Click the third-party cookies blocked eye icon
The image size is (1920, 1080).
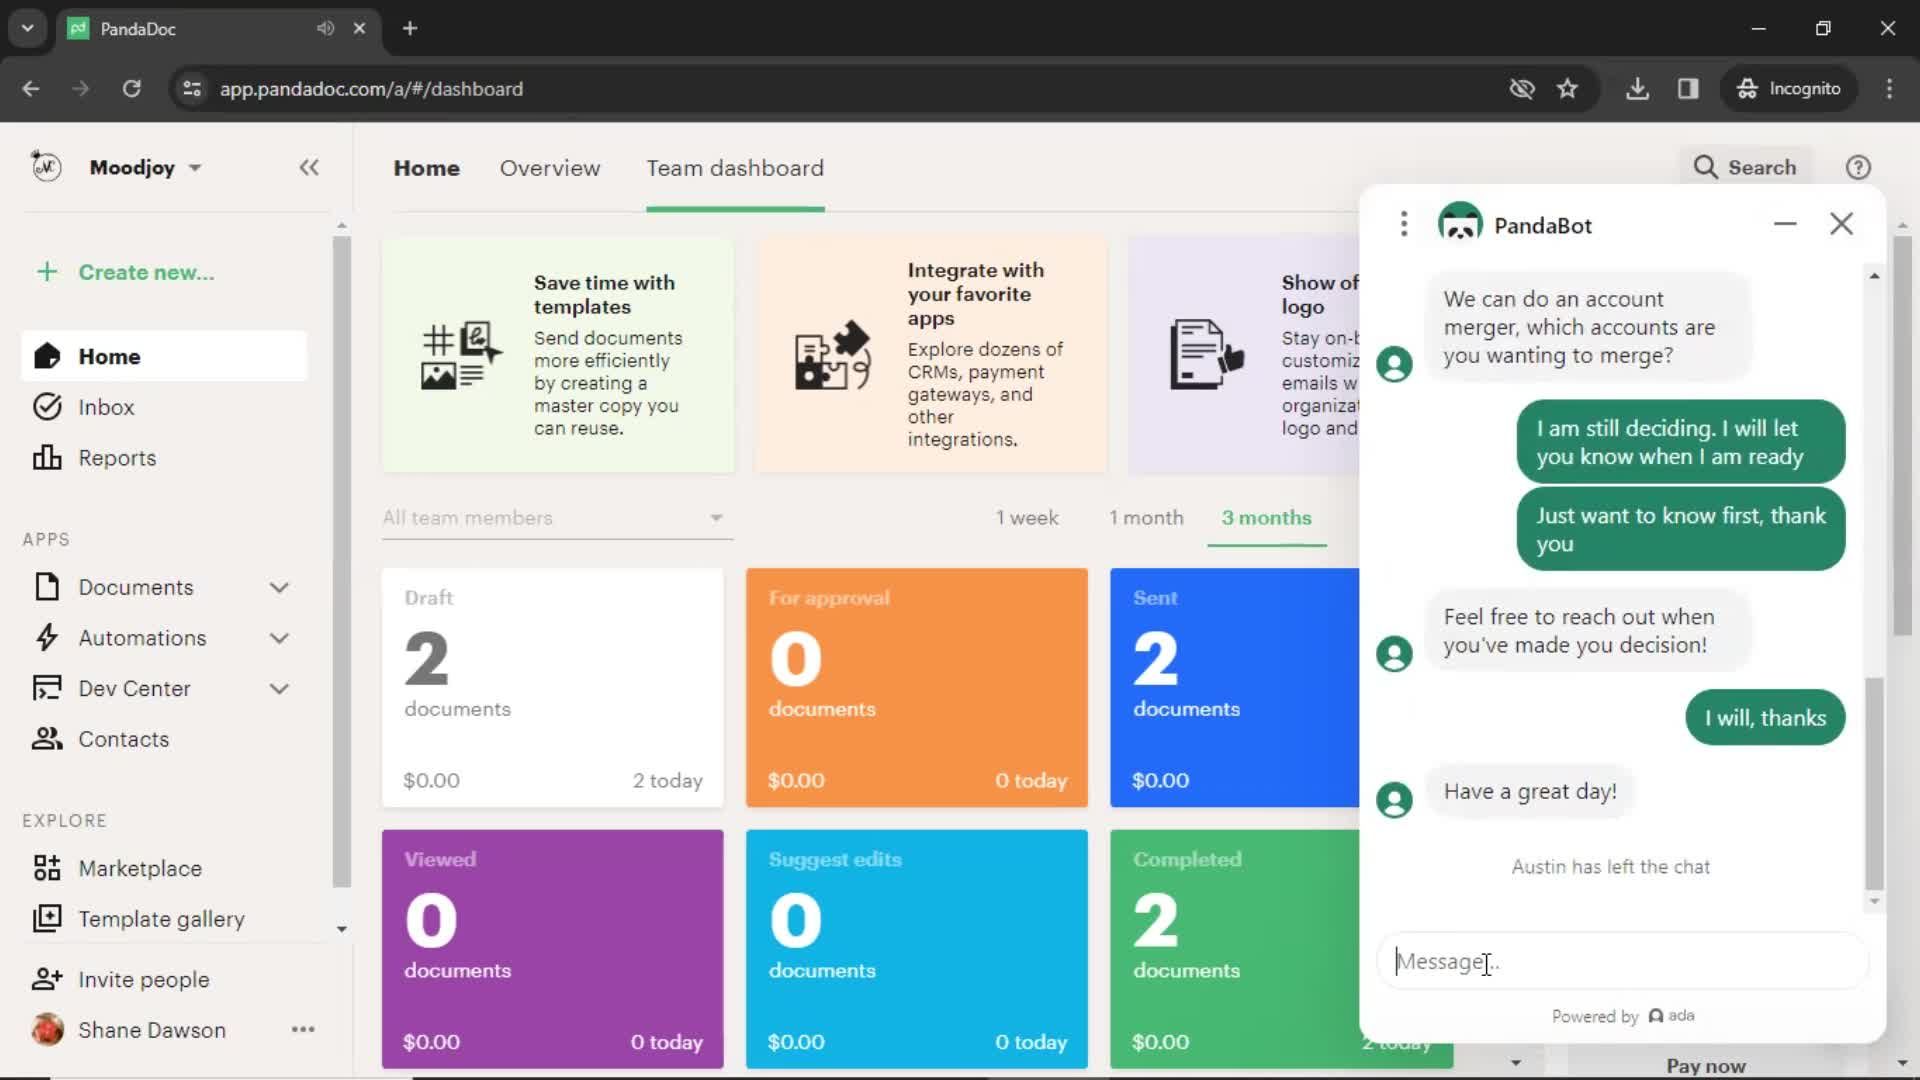click(x=1521, y=88)
